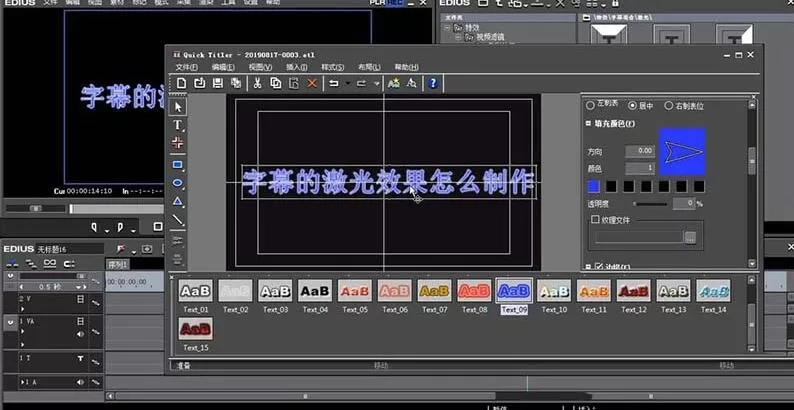Click the Open file icon in Quick Titler toolbar
Viewport: 794px width, 410px height.
(200, 84)
